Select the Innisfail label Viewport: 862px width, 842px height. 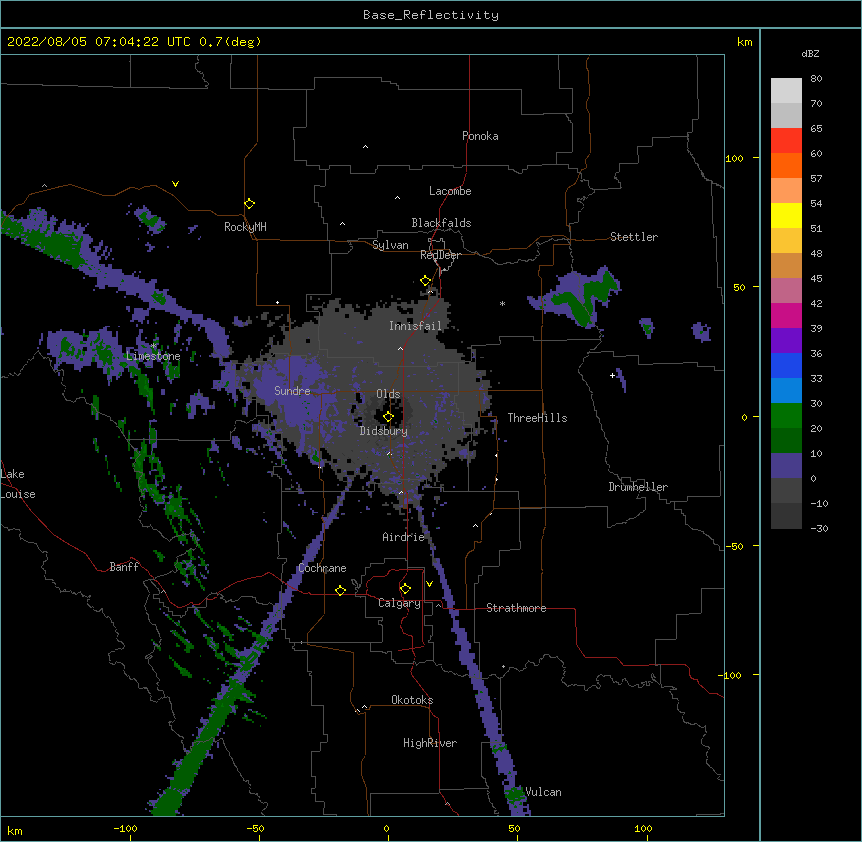point(415,326)
